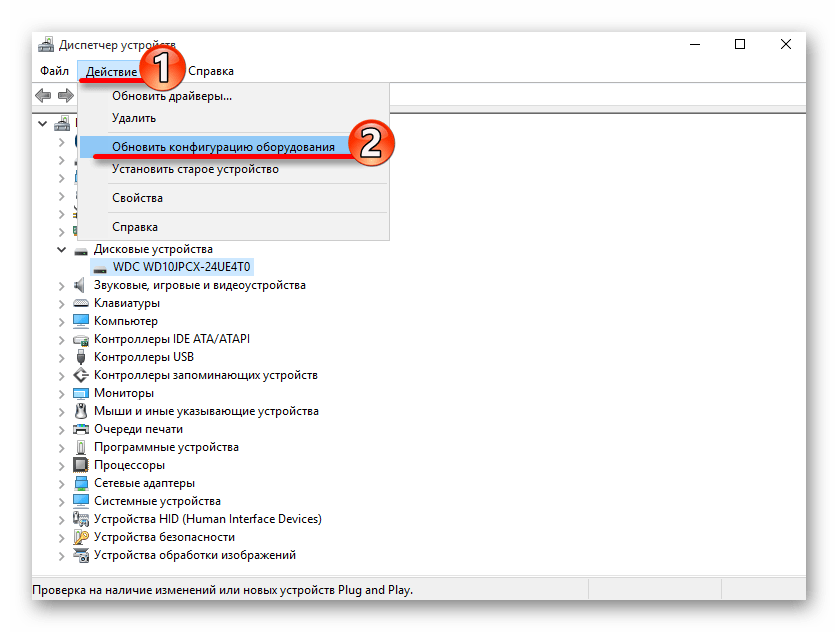Click the printer icon for Очереди печати

point(81,429)
